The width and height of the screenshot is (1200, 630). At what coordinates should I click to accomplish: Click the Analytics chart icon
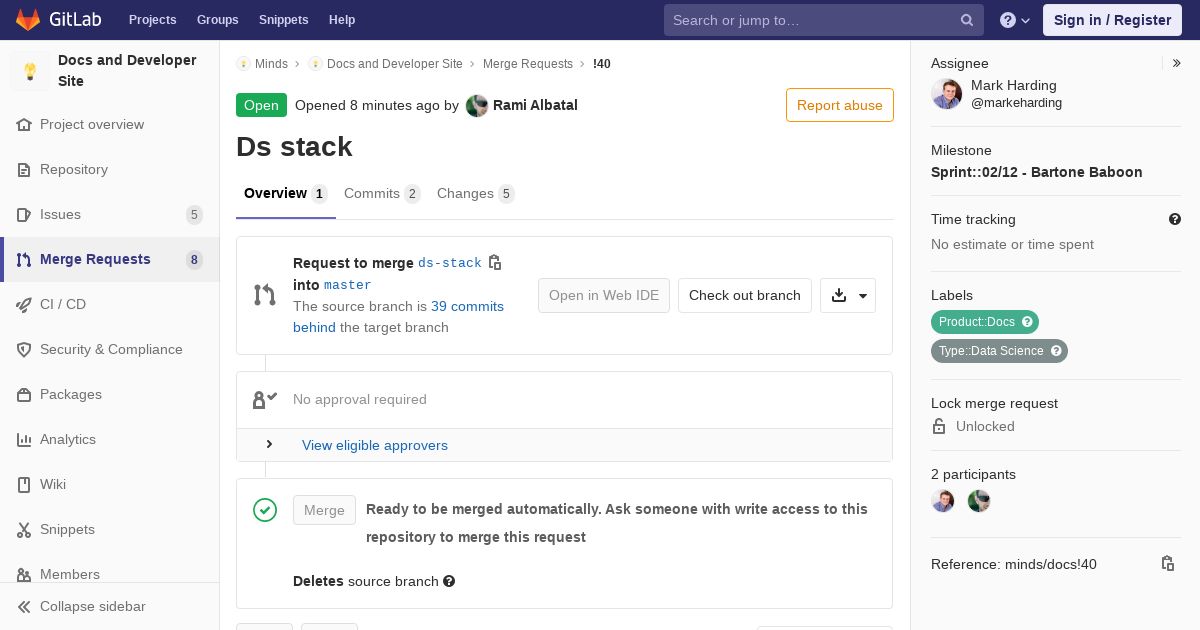(x=24, y=439)
